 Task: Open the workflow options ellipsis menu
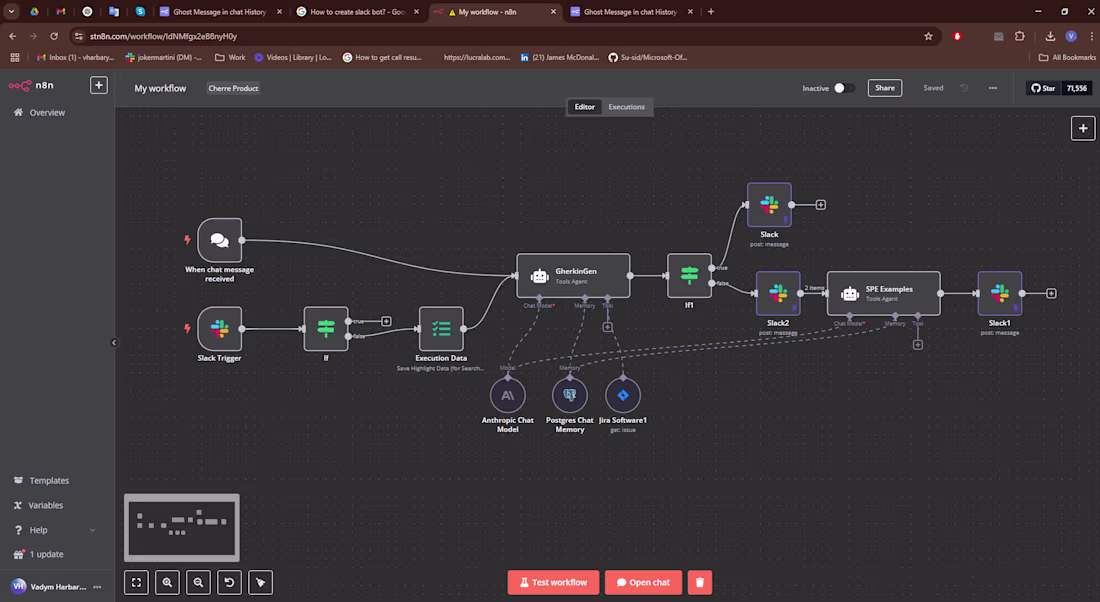(992, 88)
